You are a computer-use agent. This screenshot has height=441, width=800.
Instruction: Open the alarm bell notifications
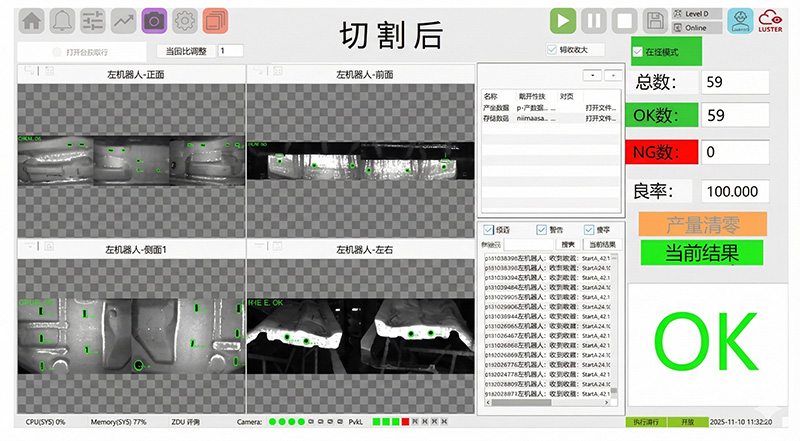63,19
